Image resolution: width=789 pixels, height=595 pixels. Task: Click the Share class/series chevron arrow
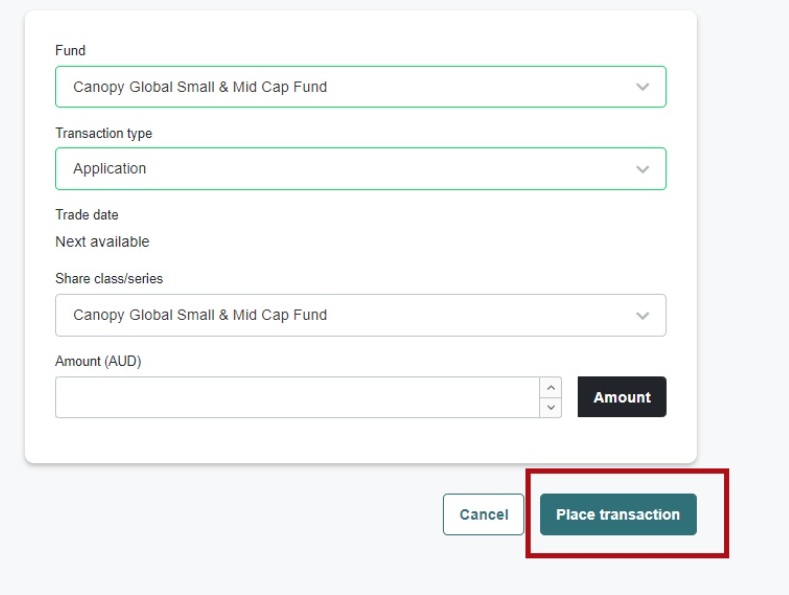pos(642,315)
